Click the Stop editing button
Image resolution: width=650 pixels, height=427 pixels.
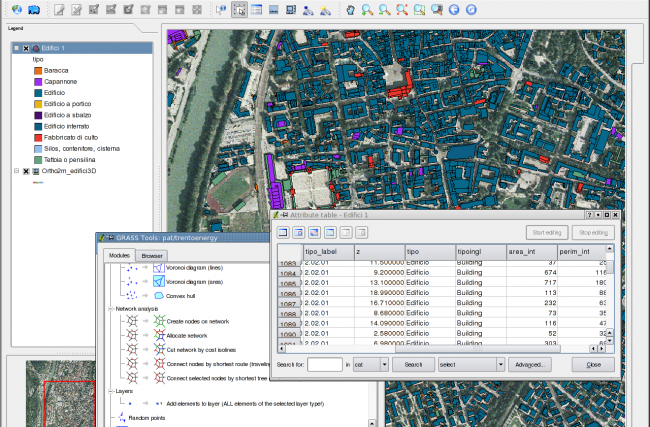point(593,233)
